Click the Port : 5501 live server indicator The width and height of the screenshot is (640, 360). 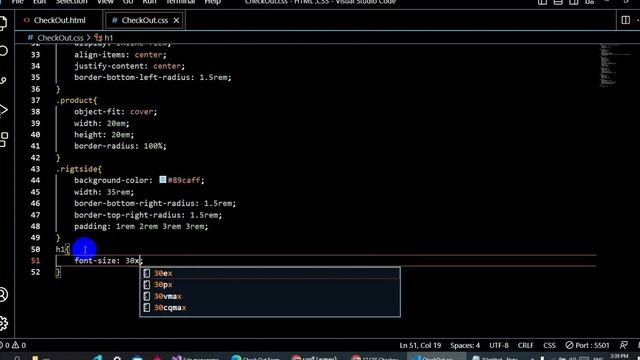coord(587,345)
